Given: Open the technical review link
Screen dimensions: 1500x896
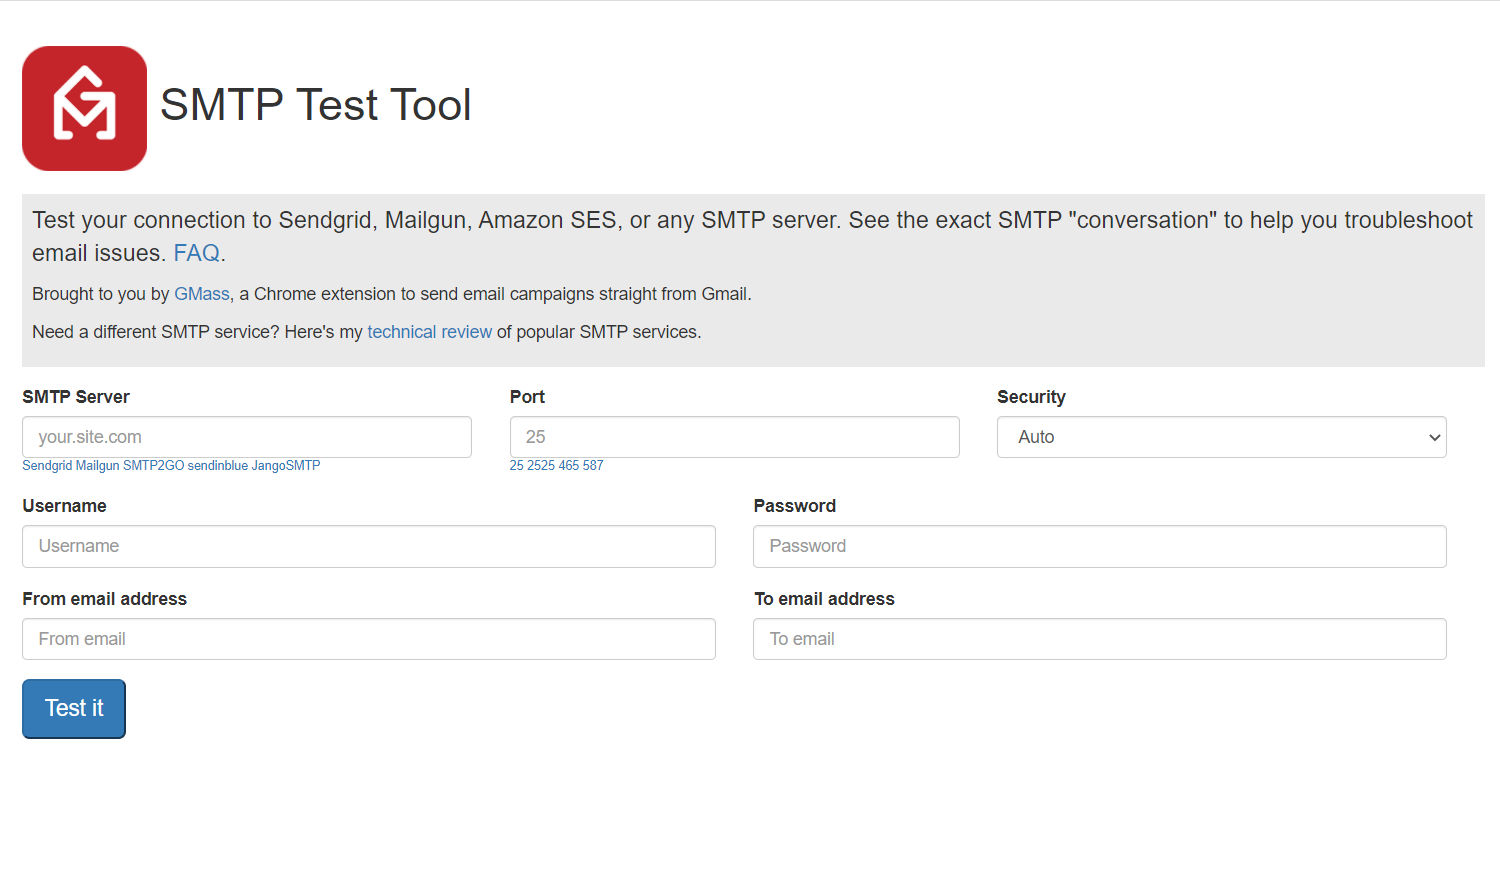Looking at the screenshot, I should point(429,332).
